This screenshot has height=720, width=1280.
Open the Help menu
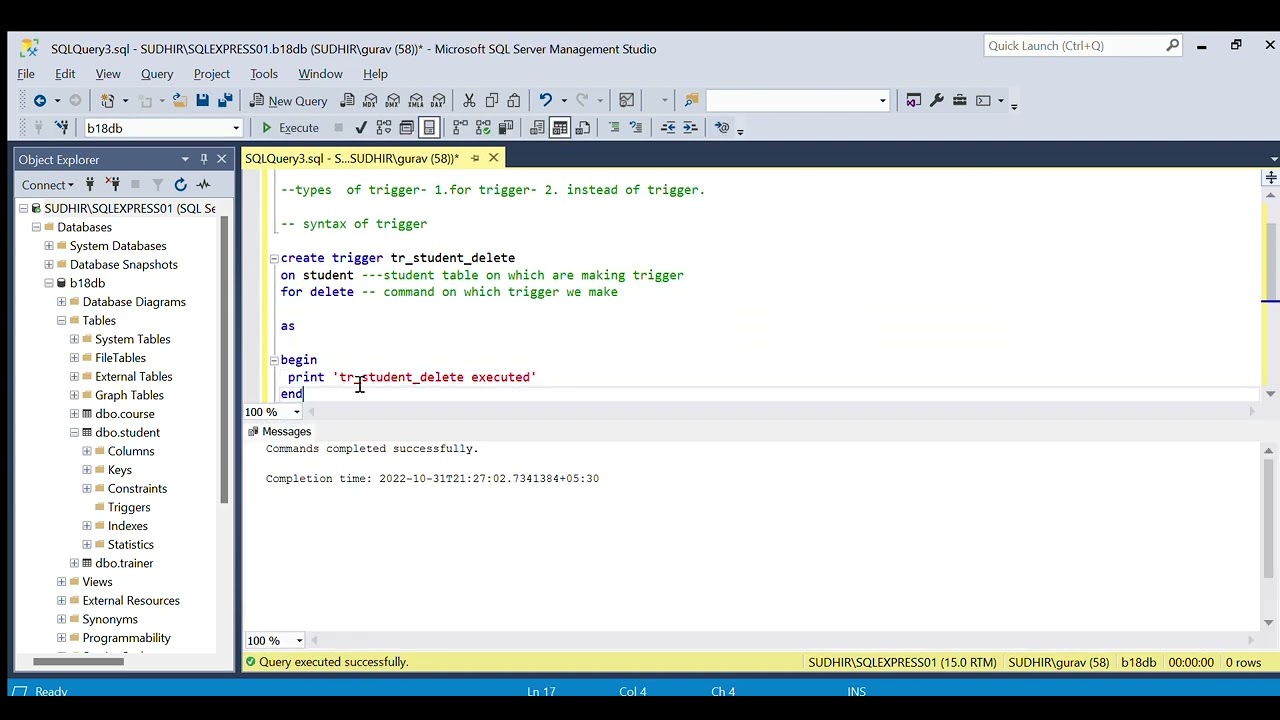(x=375, y=74)
